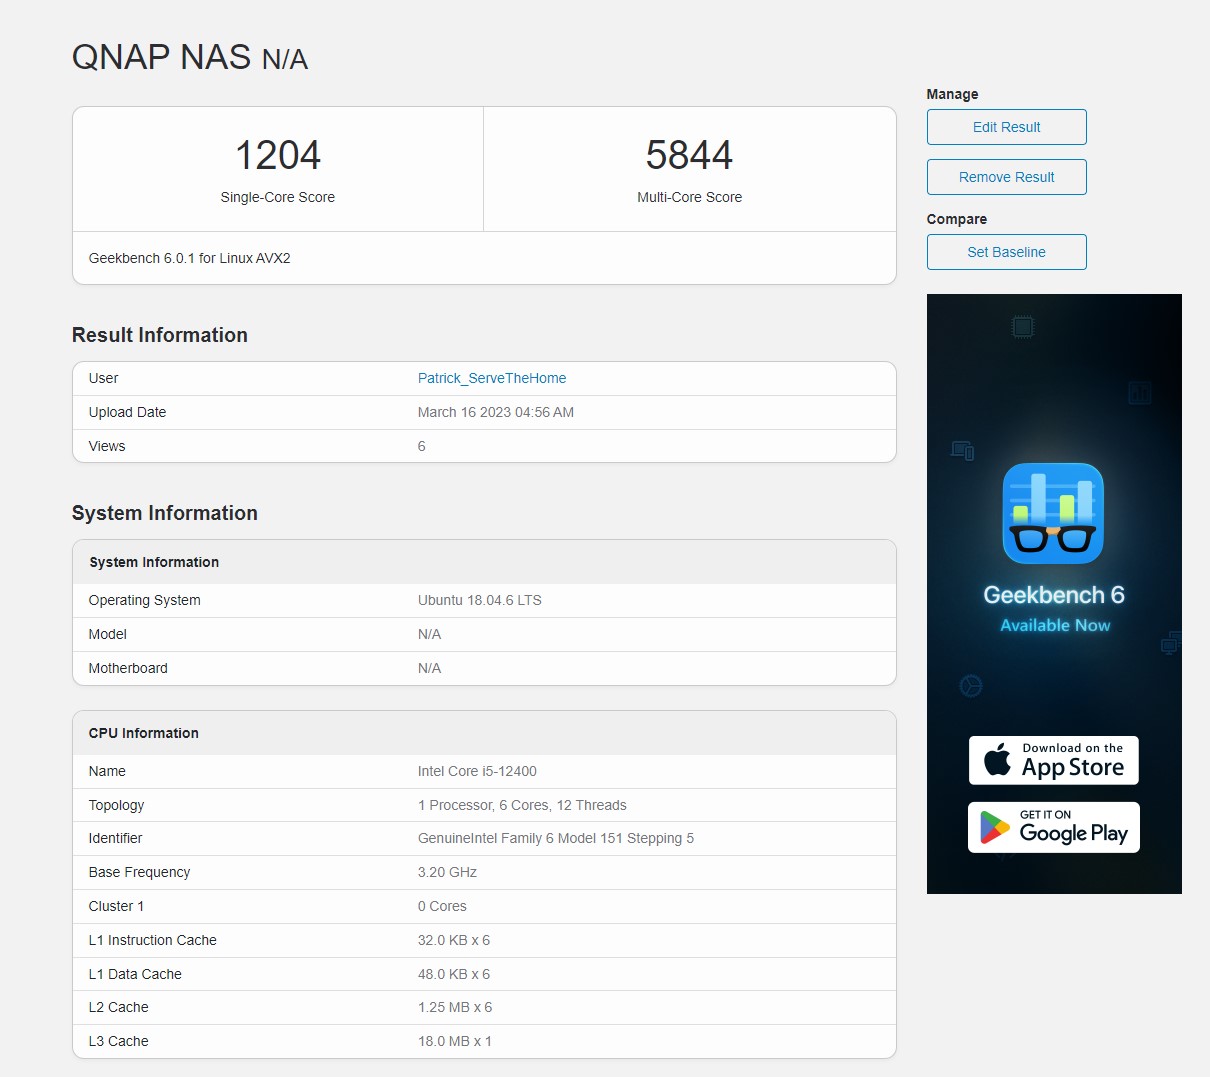Click the 1.25 MB x 6 L2 cache value

pos(455,1007)
